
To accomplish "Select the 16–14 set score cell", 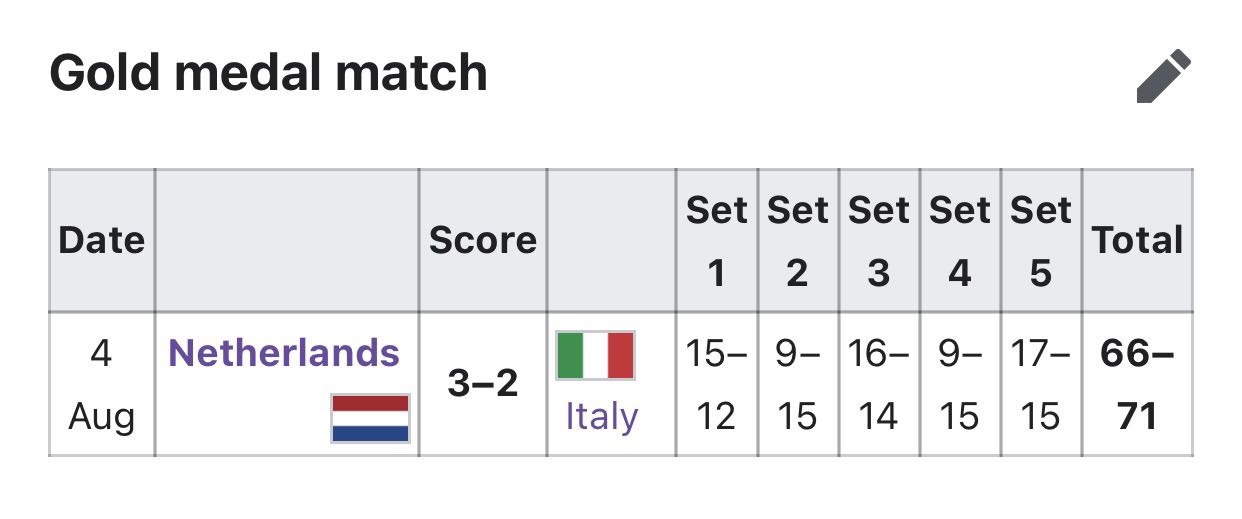I will point(879,384).
